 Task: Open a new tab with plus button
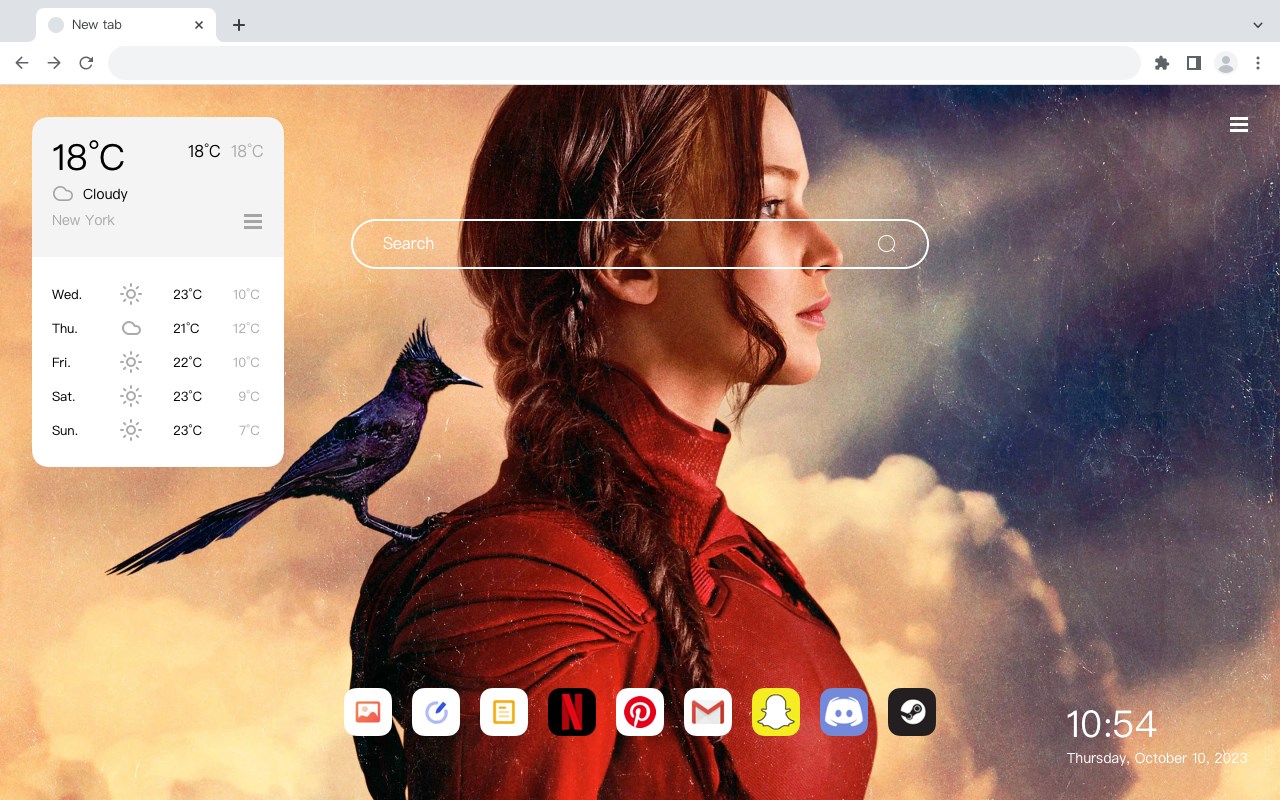[238, 25]
